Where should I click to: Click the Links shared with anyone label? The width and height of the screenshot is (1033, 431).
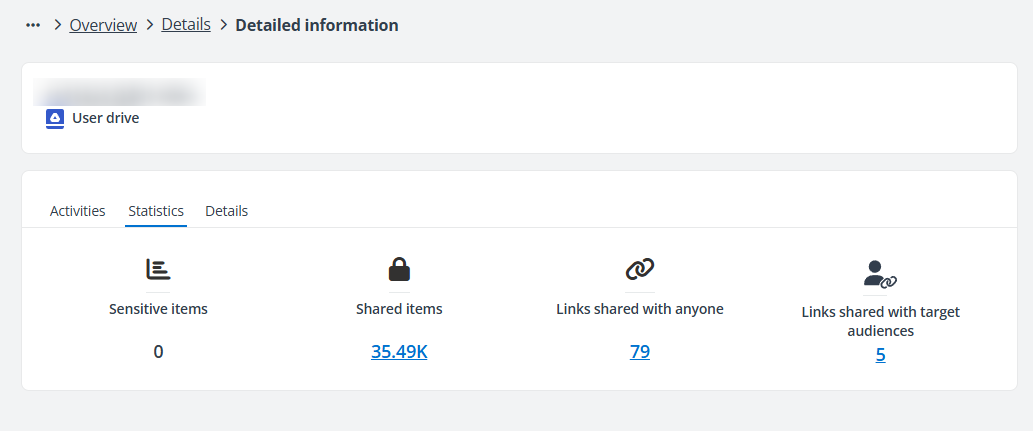(x=640, y=309)
